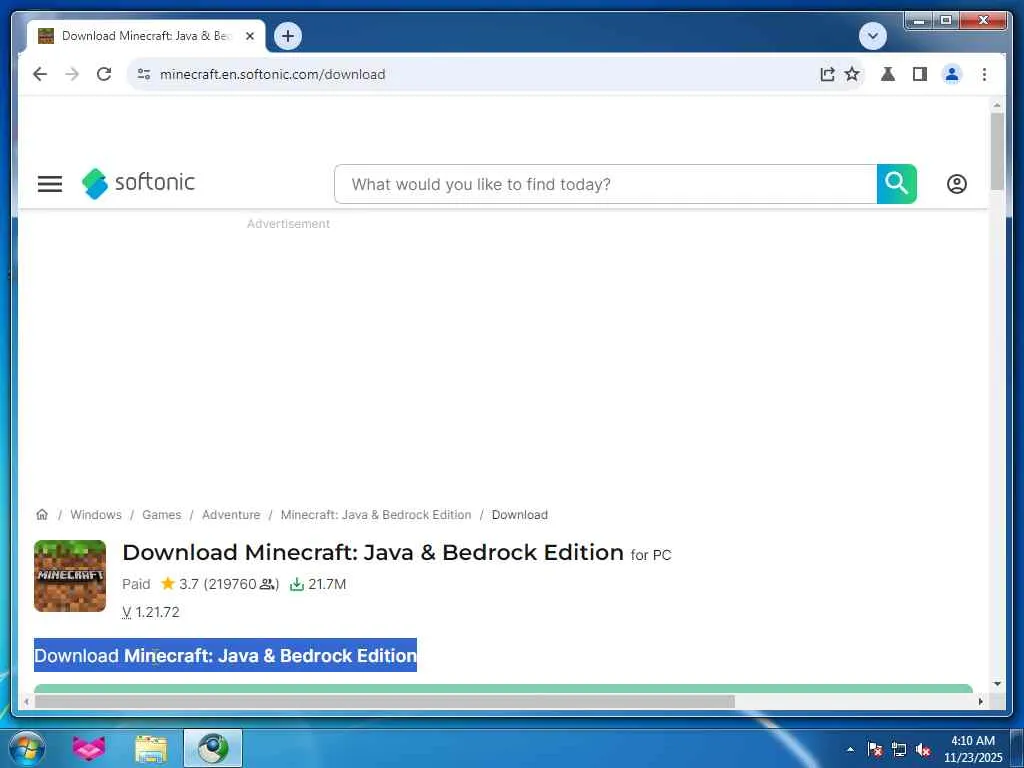Click the green download button strip
1024x768 pixels.
[503, 688]
